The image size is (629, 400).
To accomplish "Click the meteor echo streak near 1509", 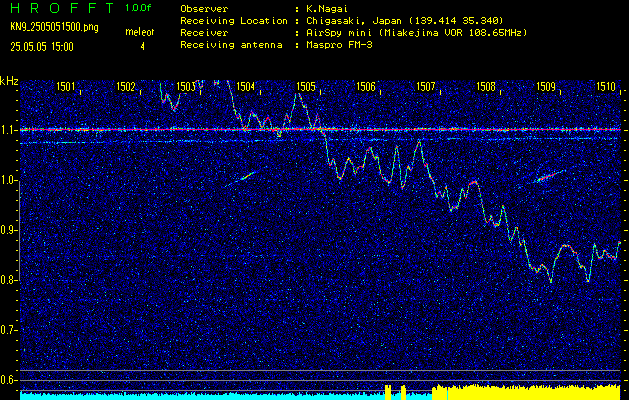I will pos(550,176).
